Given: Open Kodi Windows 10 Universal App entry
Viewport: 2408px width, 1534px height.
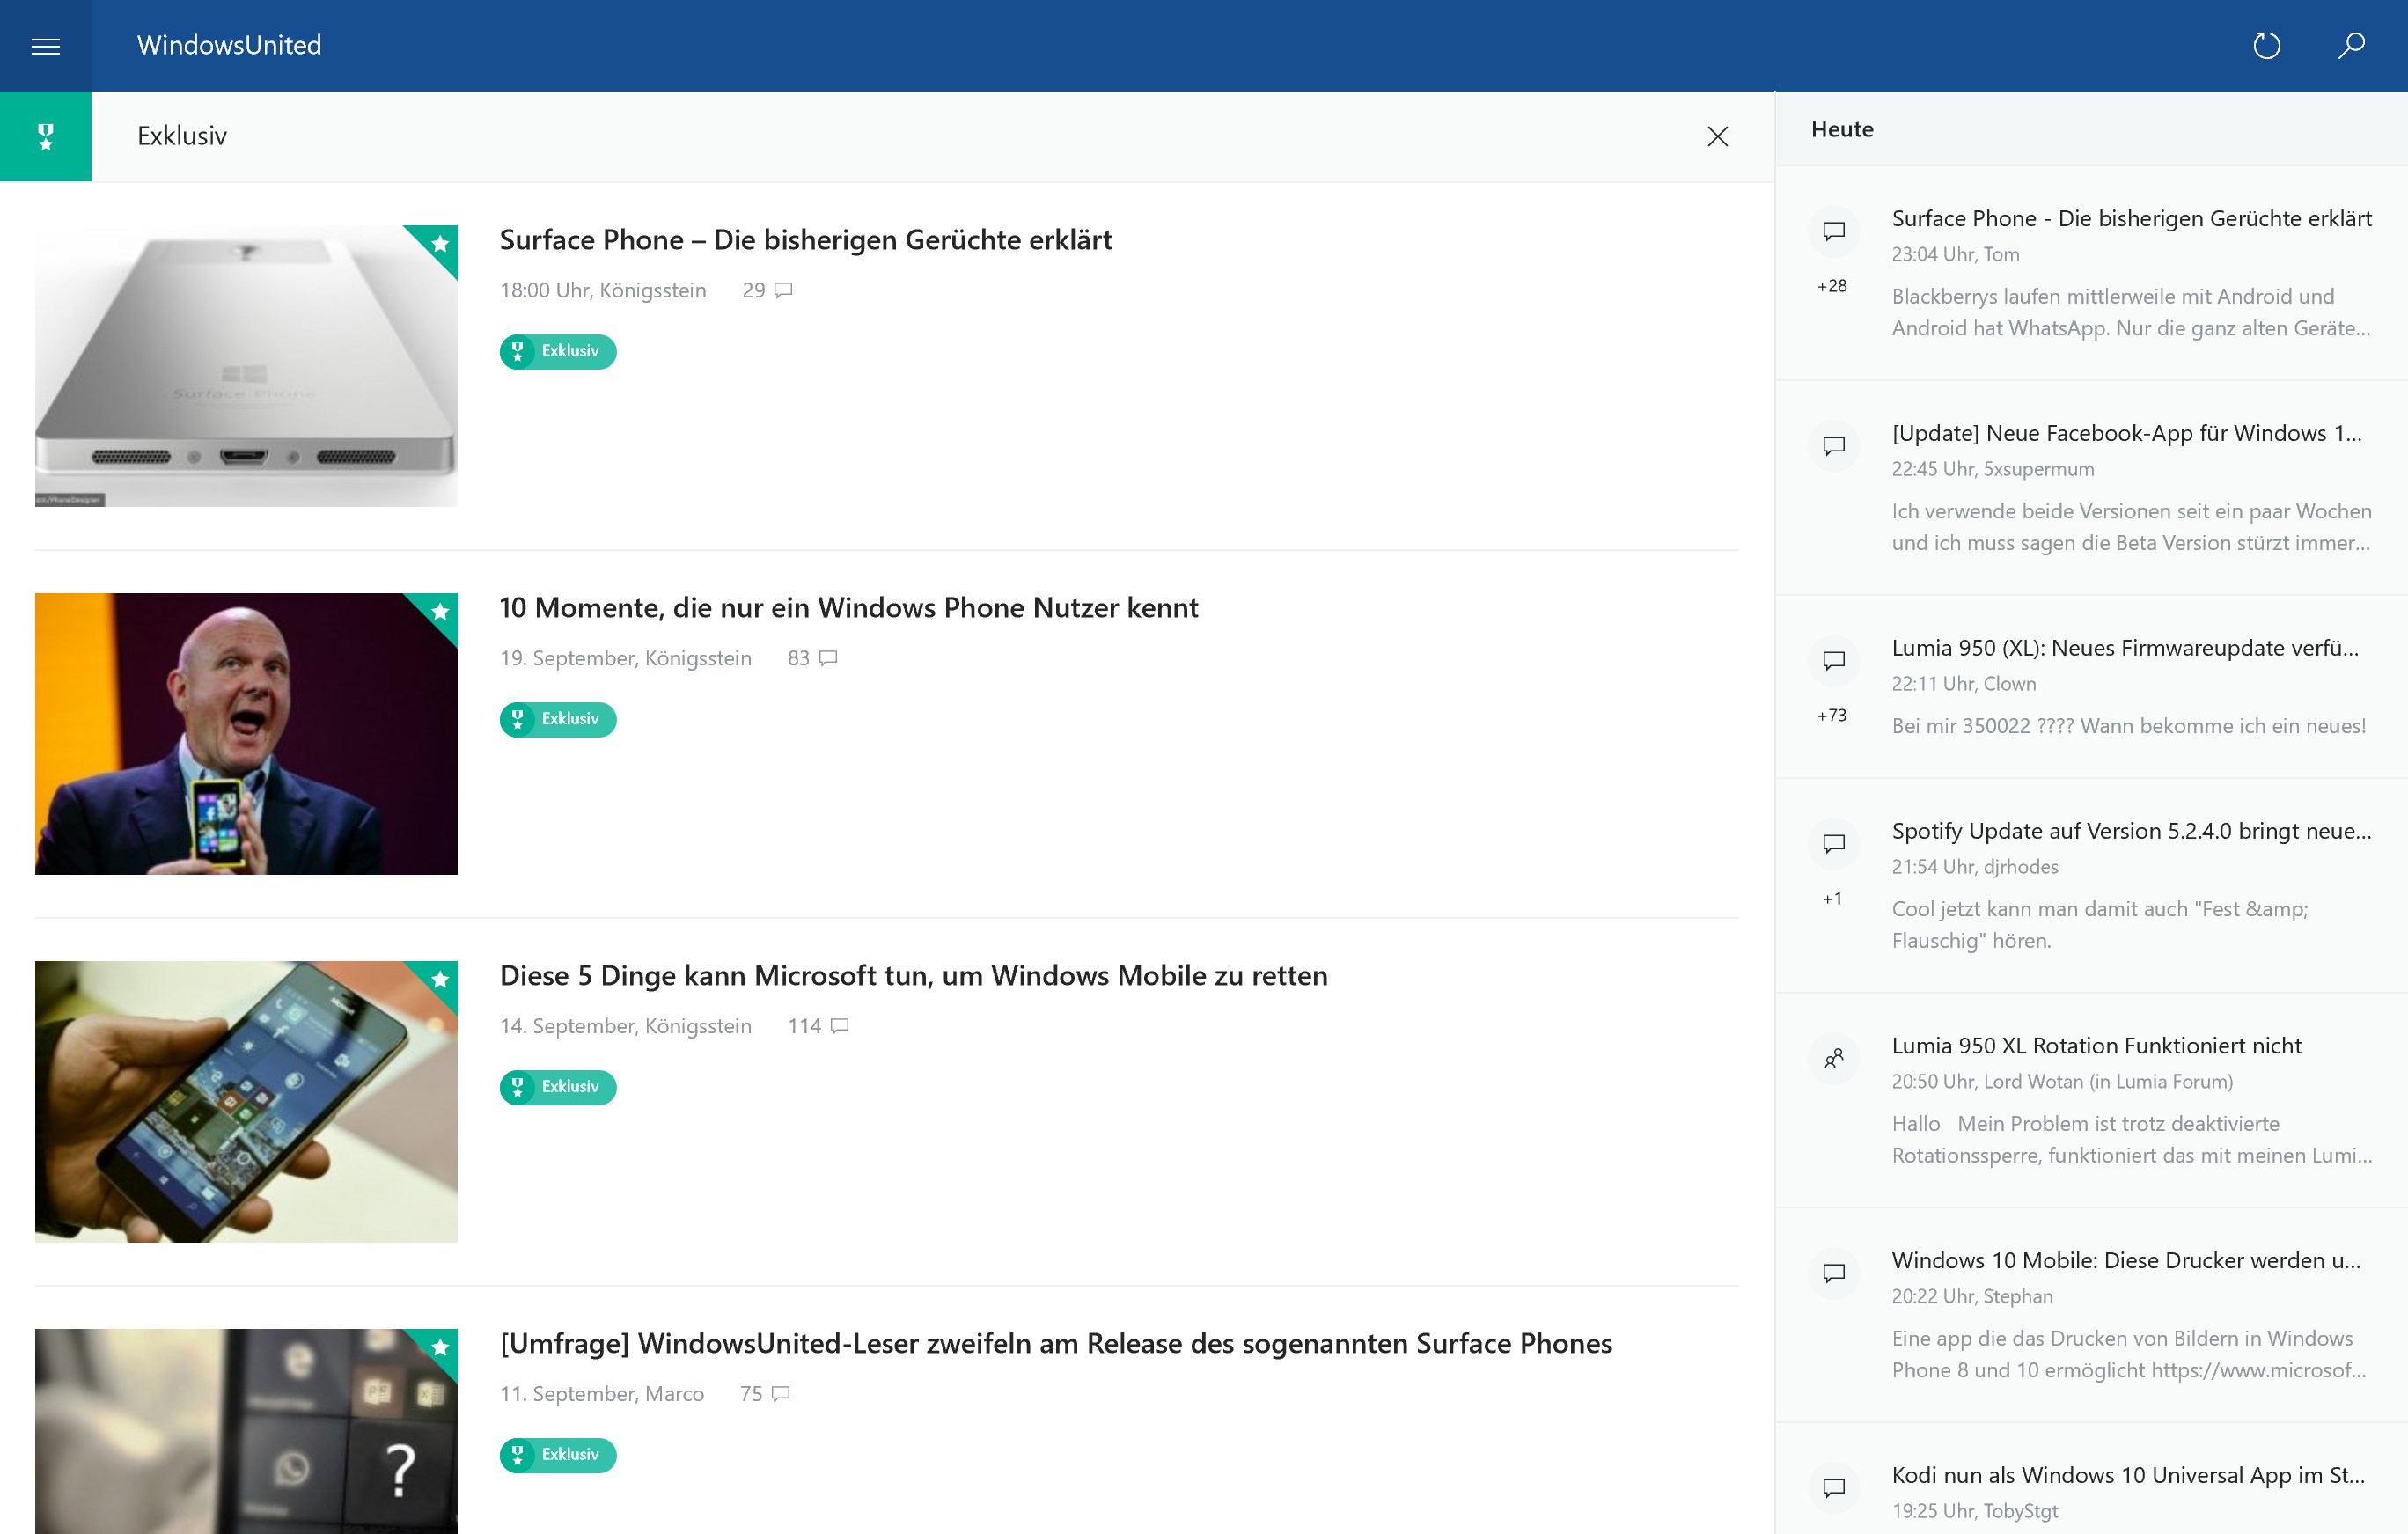Looking at the screenshot, I should click(2127, 1475).
